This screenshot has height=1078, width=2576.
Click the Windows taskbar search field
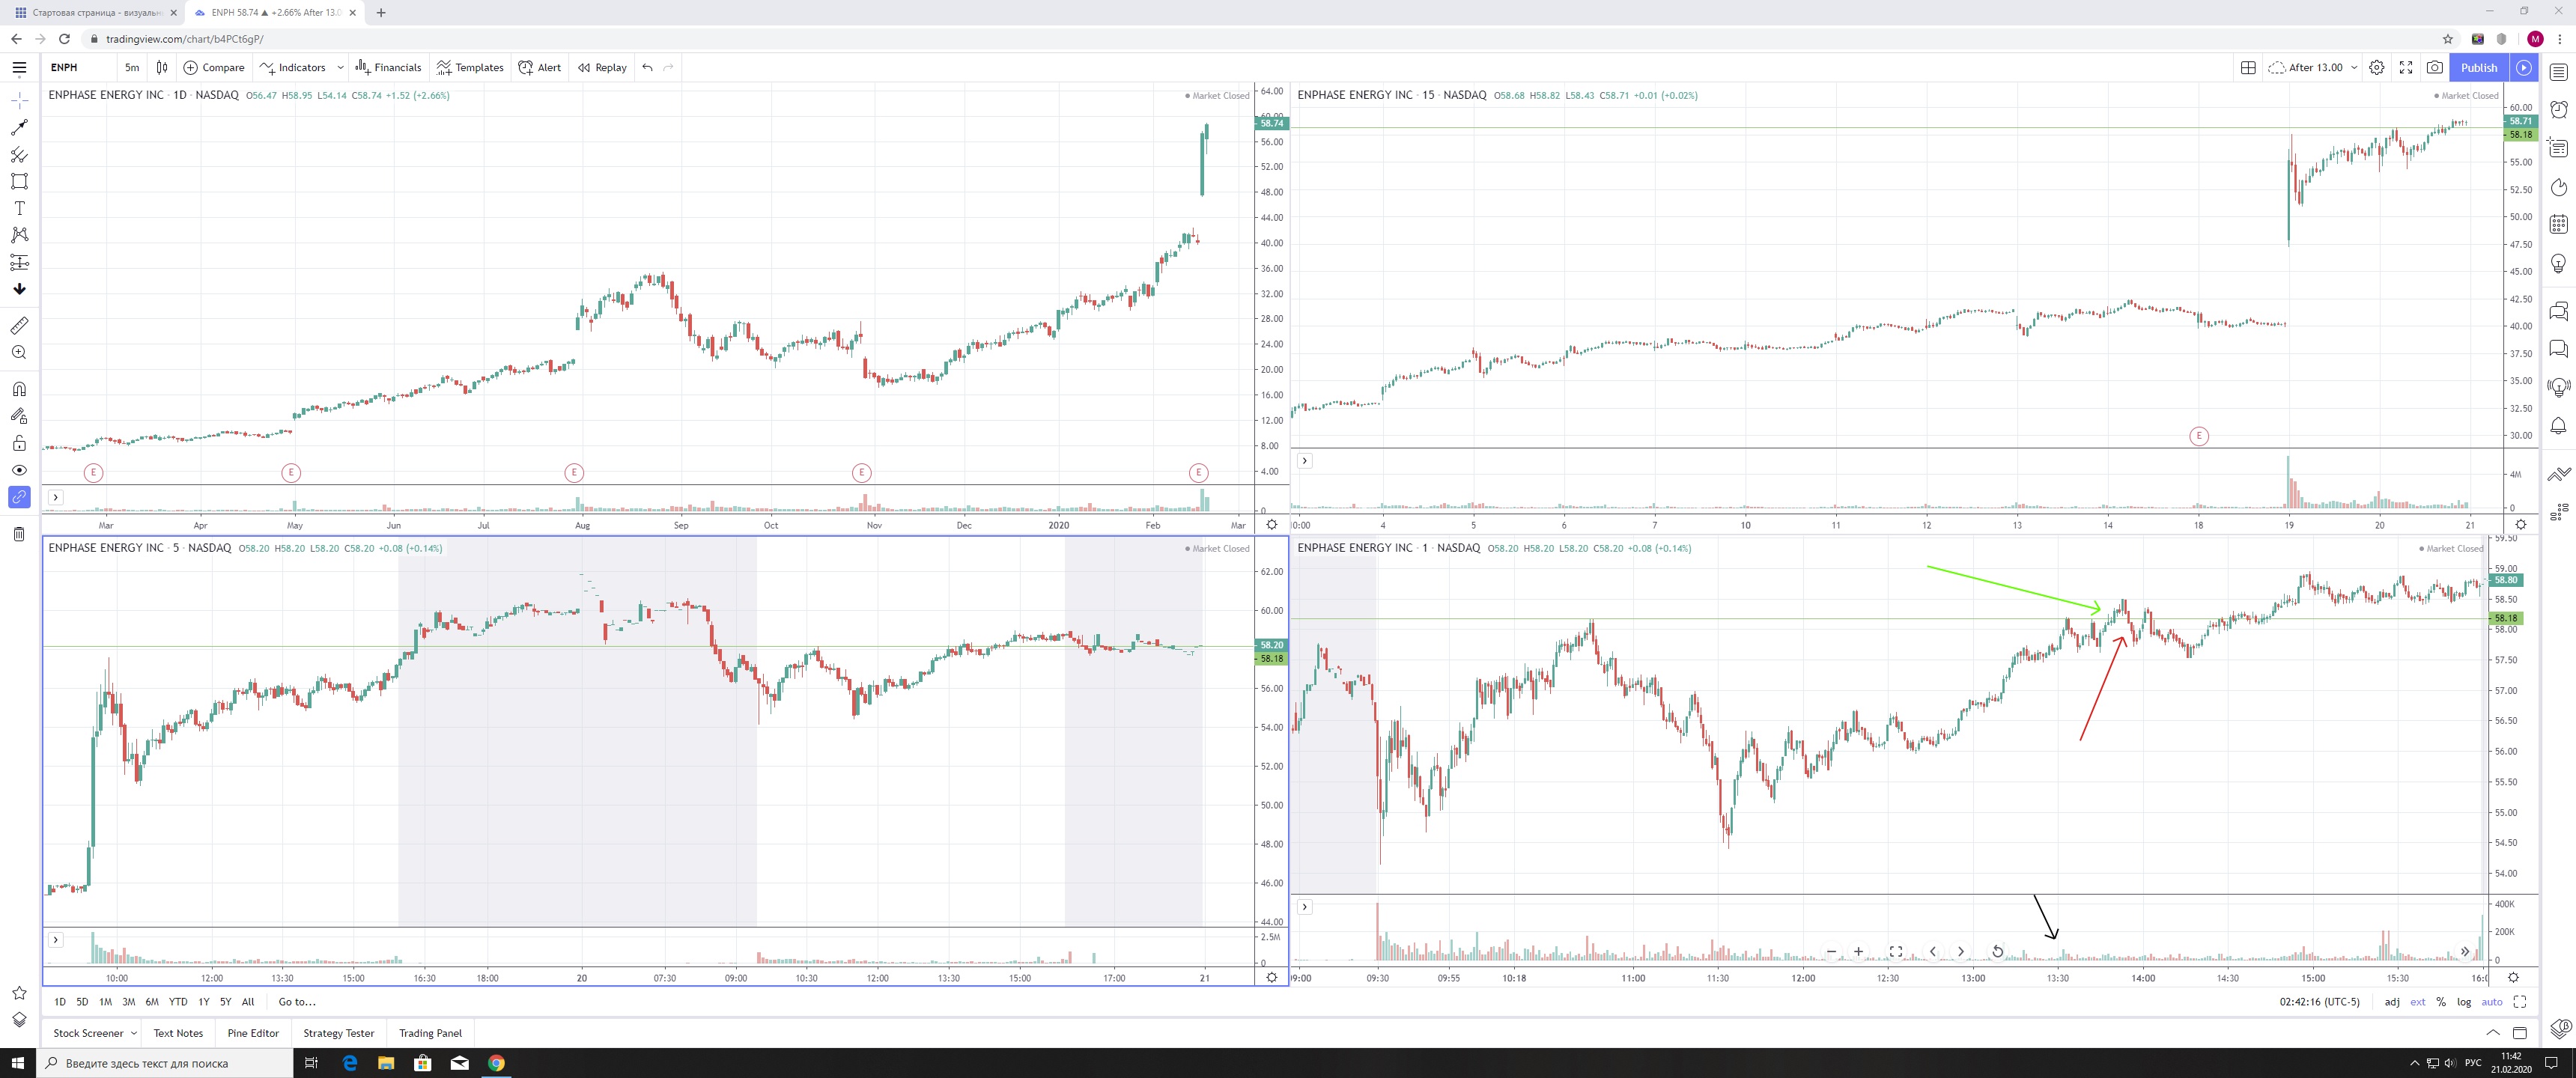point(165,1063)
